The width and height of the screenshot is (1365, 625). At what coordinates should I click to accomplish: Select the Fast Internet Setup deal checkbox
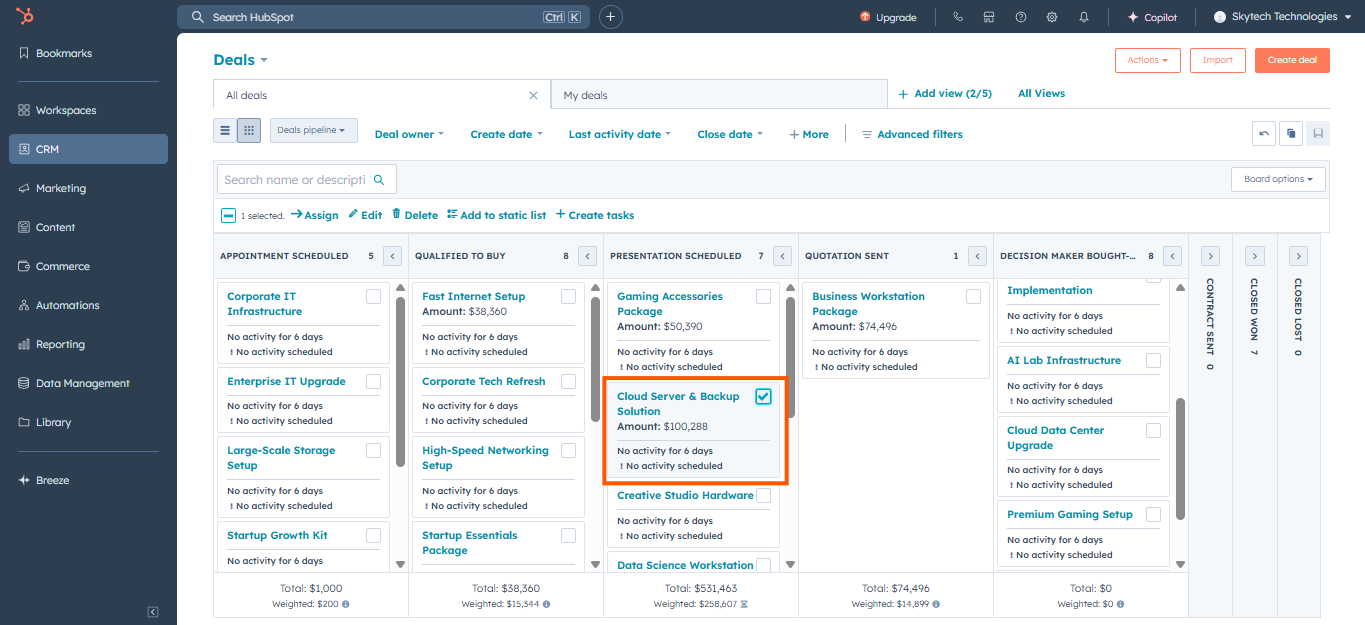point(568,296)
